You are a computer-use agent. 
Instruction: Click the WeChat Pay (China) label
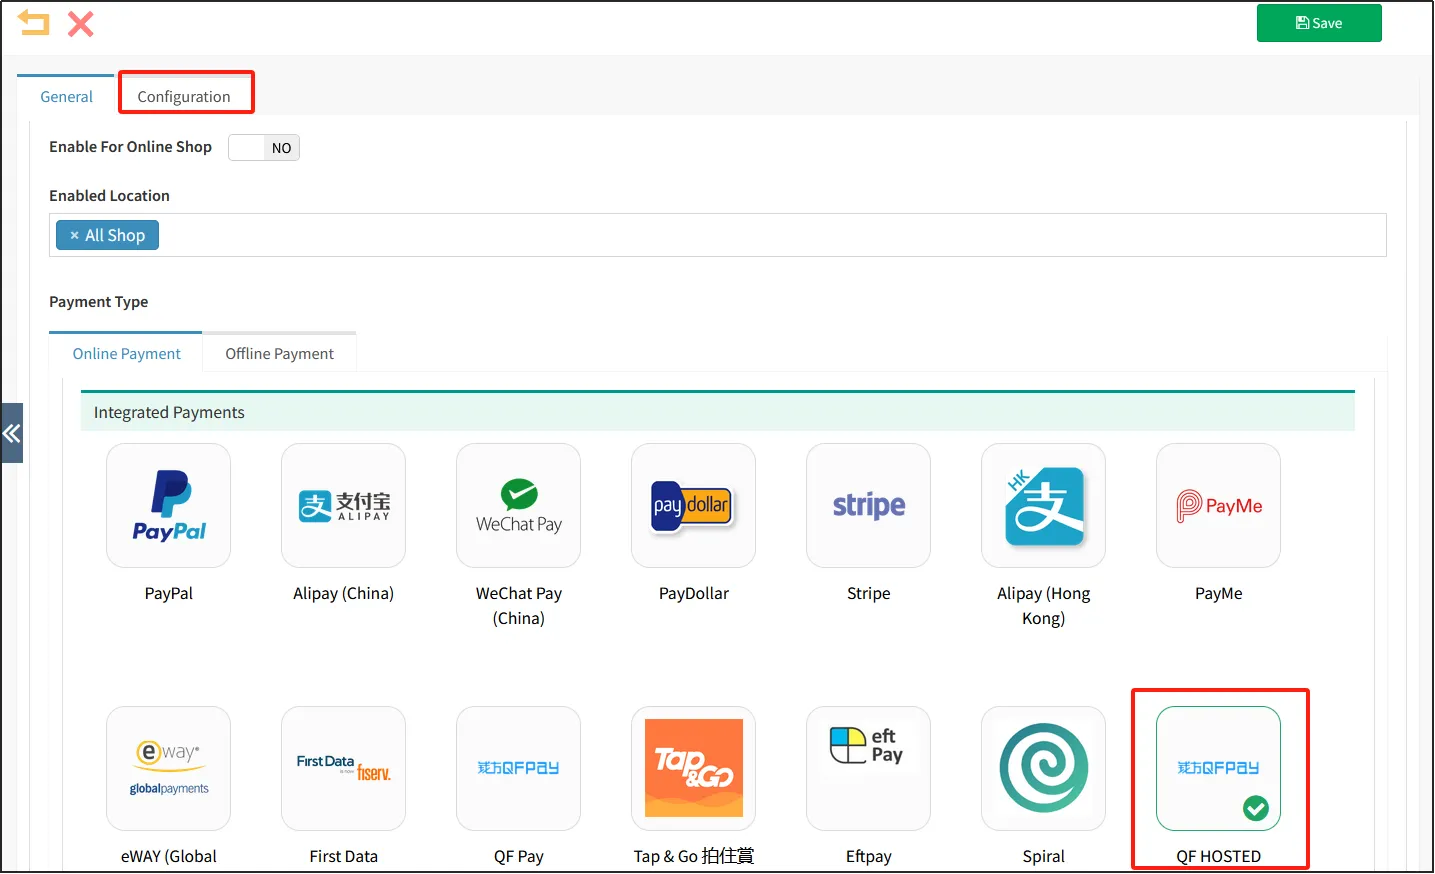519,606
